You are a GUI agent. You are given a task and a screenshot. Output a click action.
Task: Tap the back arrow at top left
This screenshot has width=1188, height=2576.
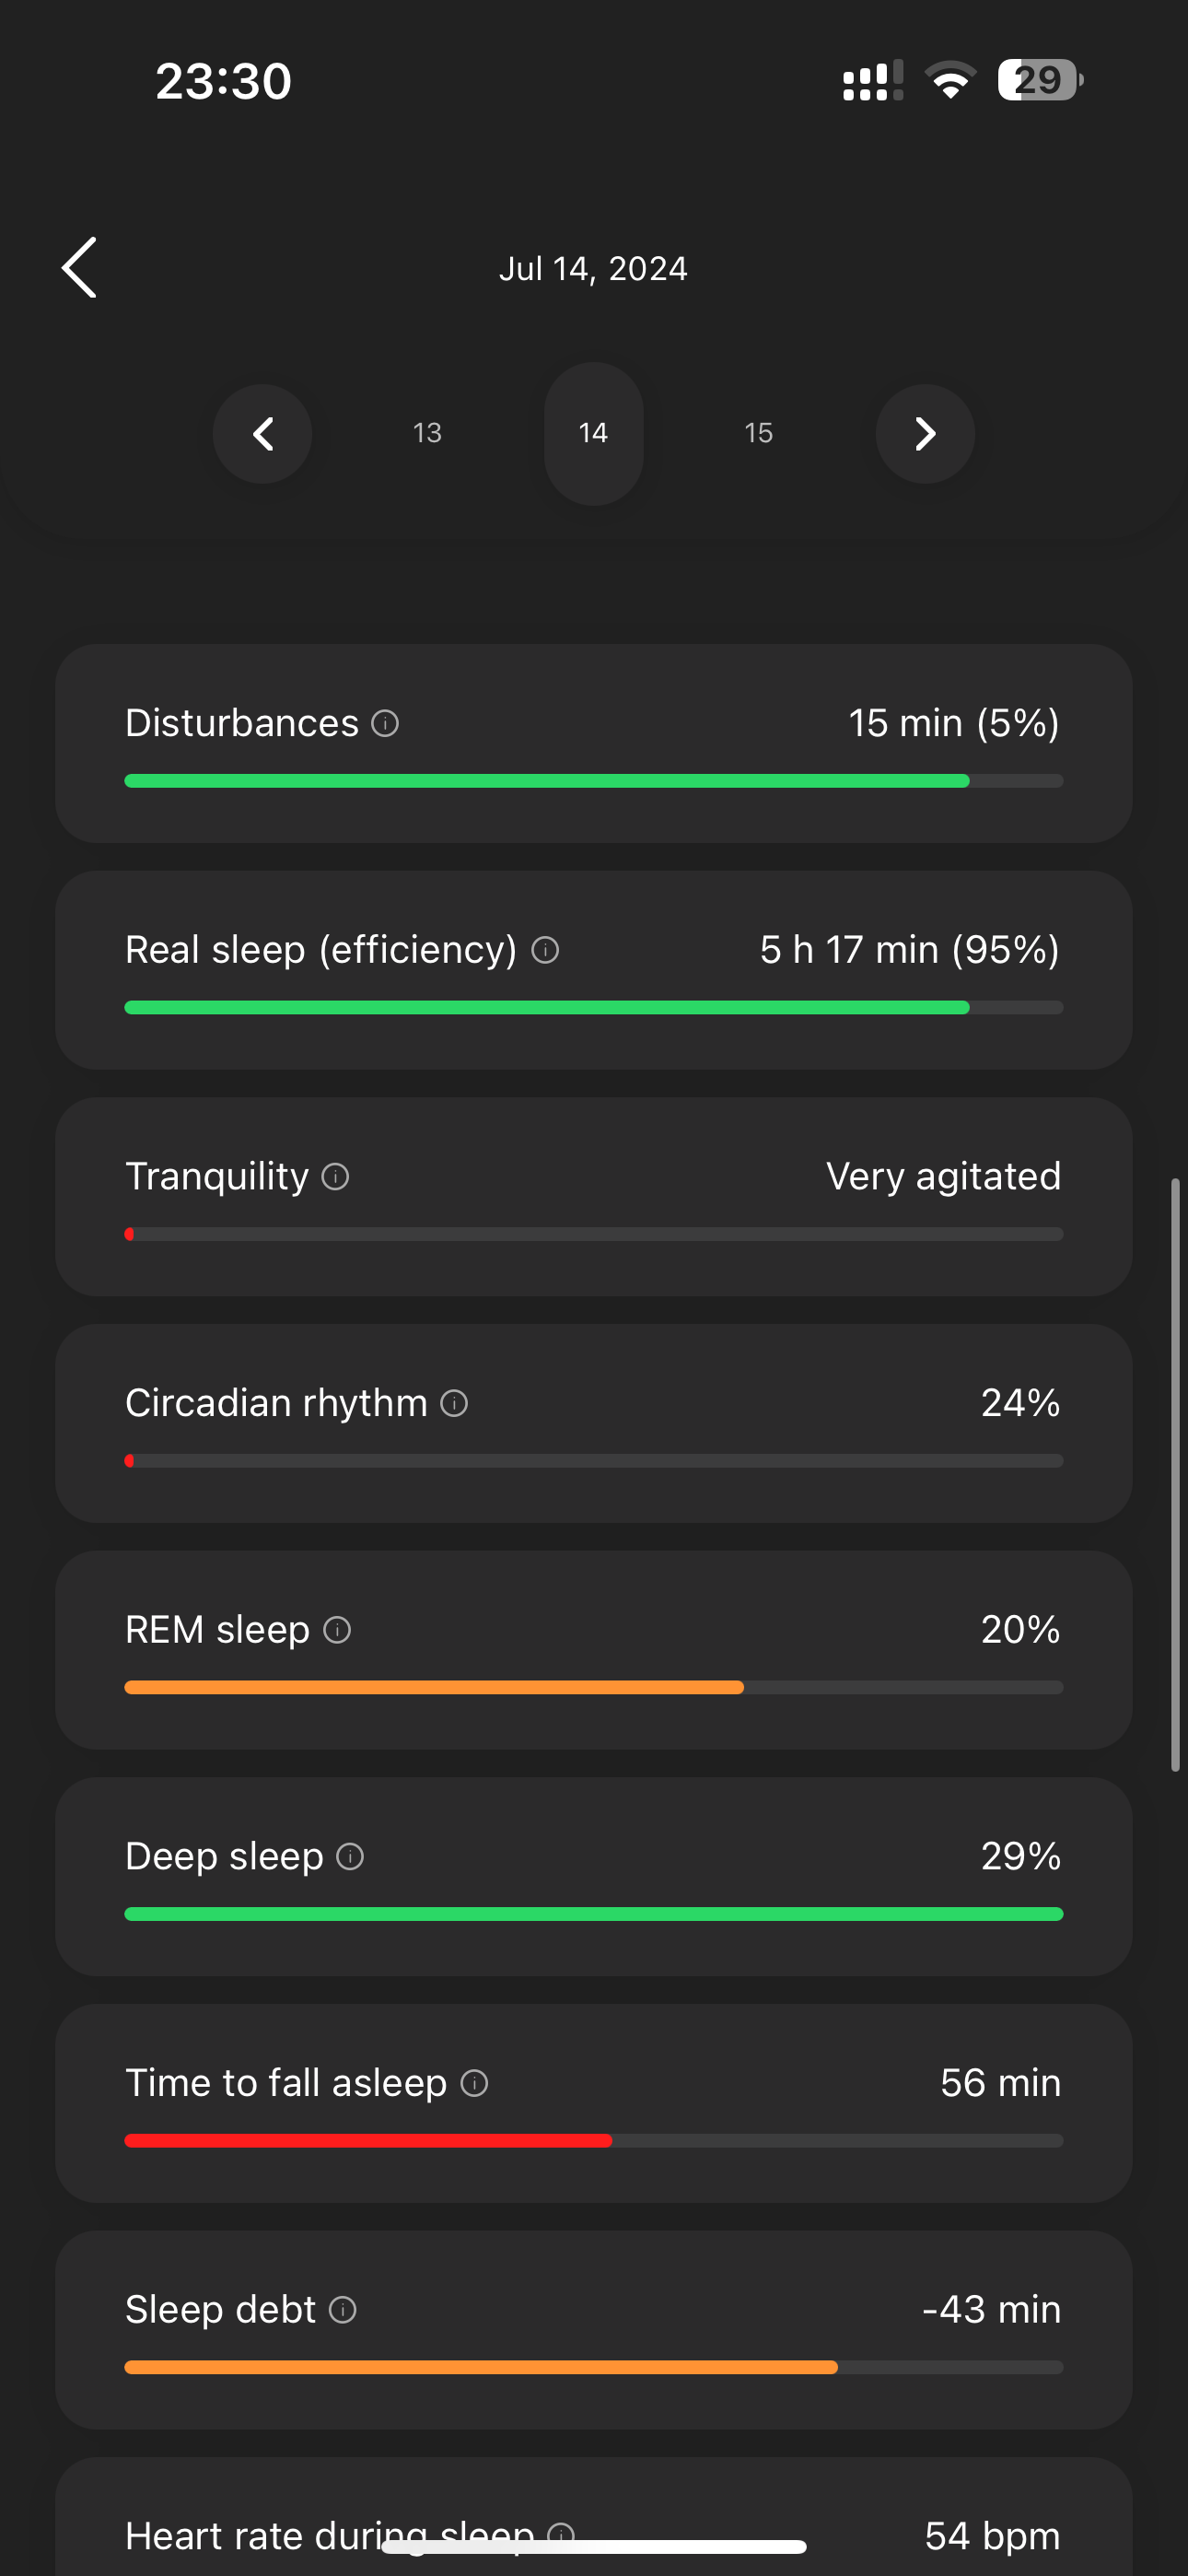pos(80,268)
